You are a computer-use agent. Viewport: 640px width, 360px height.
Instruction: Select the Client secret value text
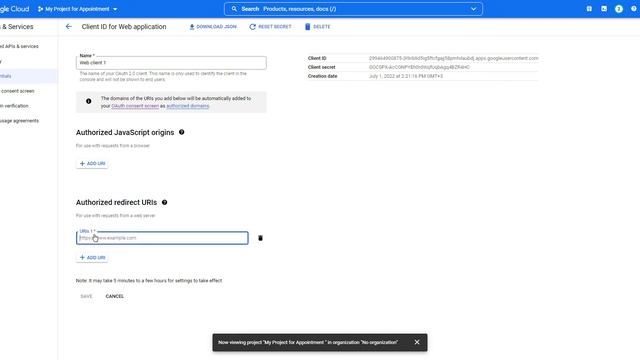pos(419,67)
